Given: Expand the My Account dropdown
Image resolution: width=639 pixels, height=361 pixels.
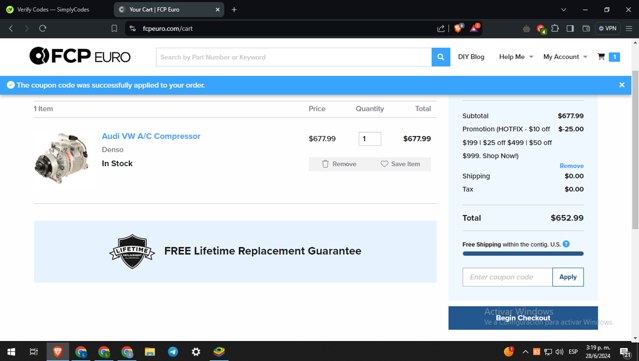Looking at the screenshot, I should (565, 57).
